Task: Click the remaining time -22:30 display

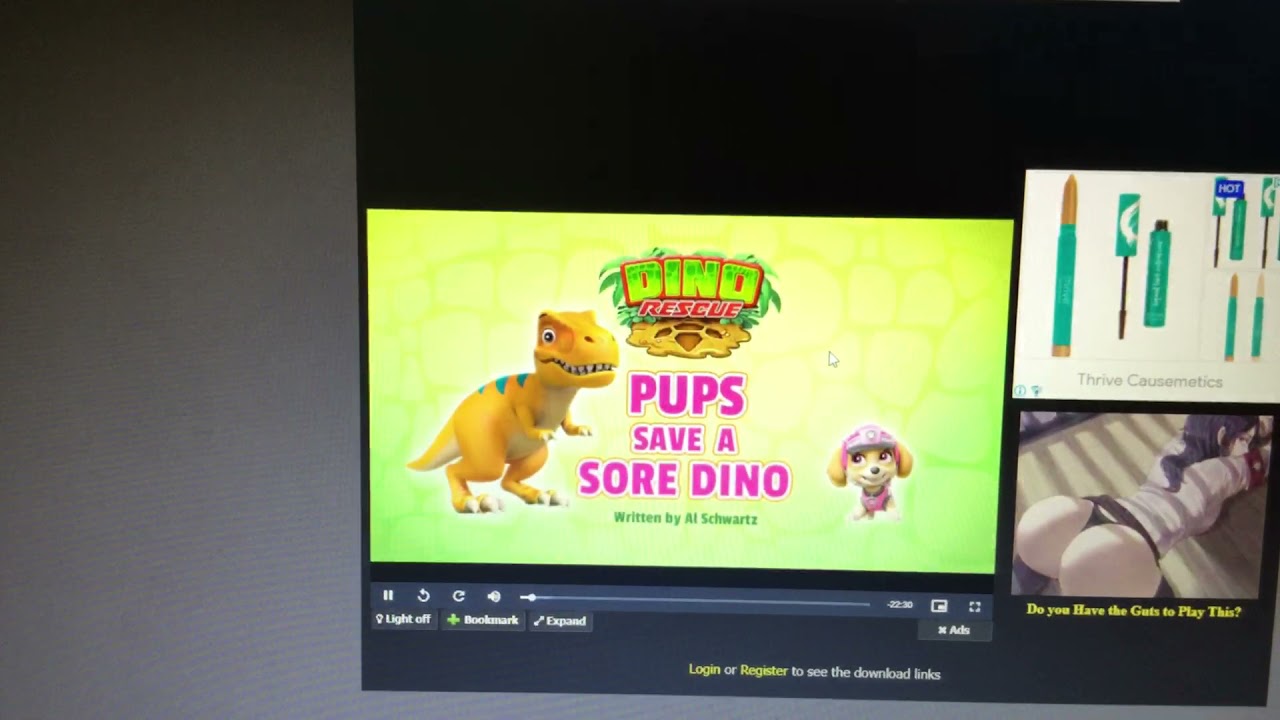Action: pyautogui.click(x=900, y=605)
